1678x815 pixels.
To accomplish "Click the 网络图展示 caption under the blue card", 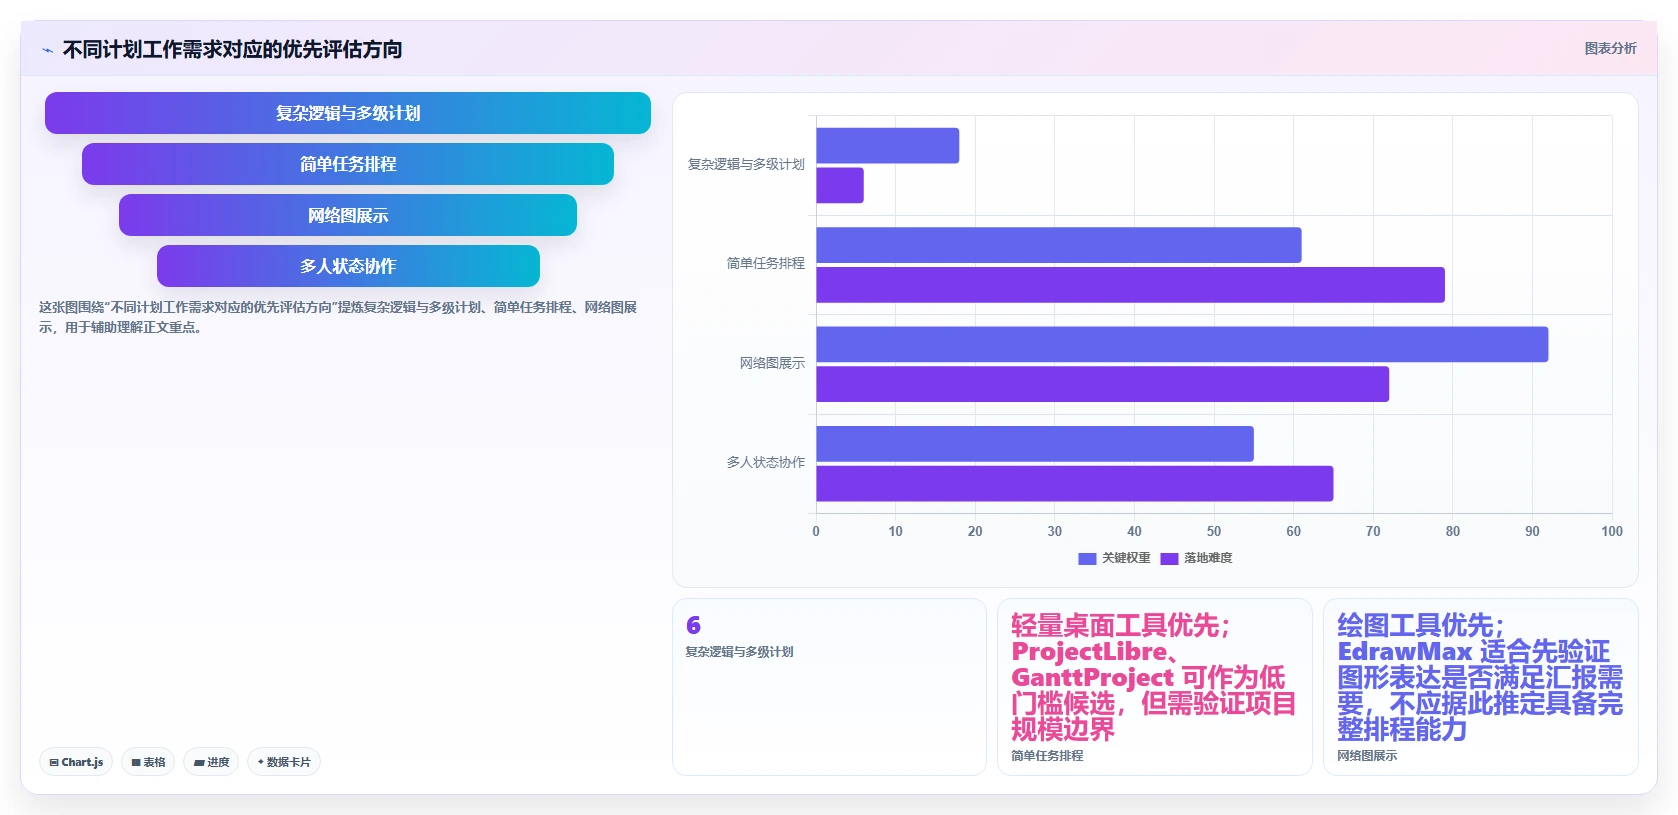I will 1367,756.
